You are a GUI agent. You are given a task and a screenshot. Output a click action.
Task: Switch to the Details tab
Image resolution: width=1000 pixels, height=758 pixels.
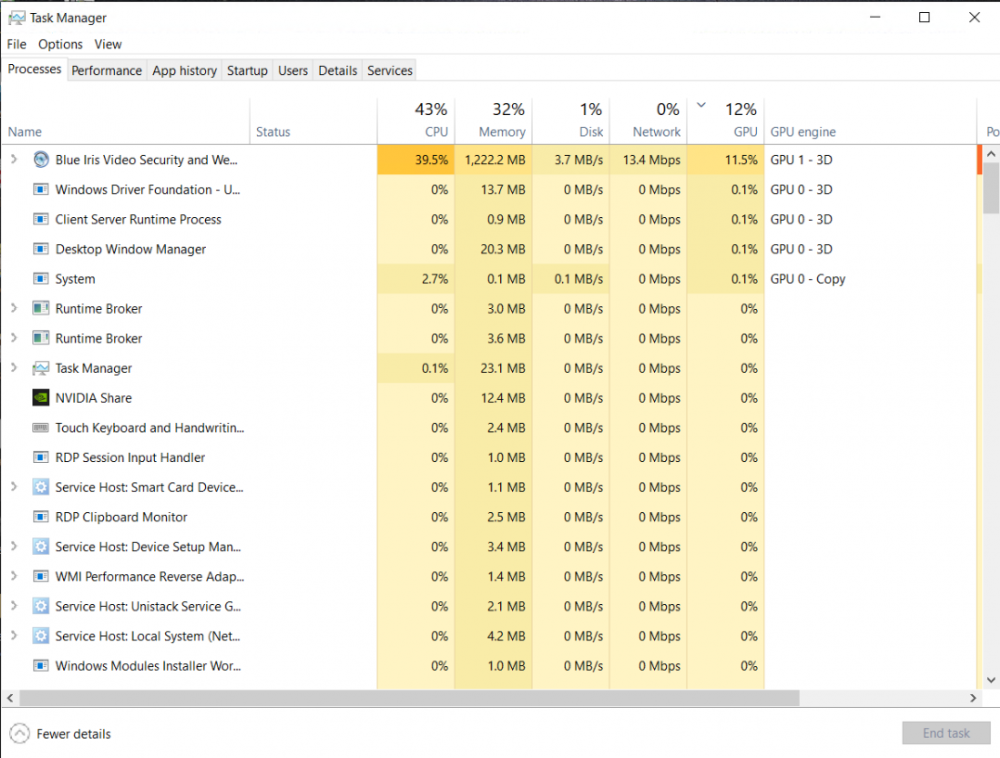pos(337,71)
